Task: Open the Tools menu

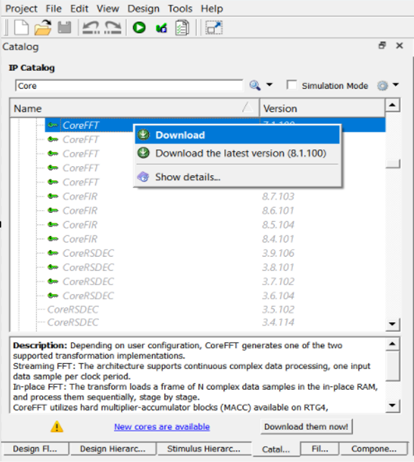Action: click(x=180, y=8)
